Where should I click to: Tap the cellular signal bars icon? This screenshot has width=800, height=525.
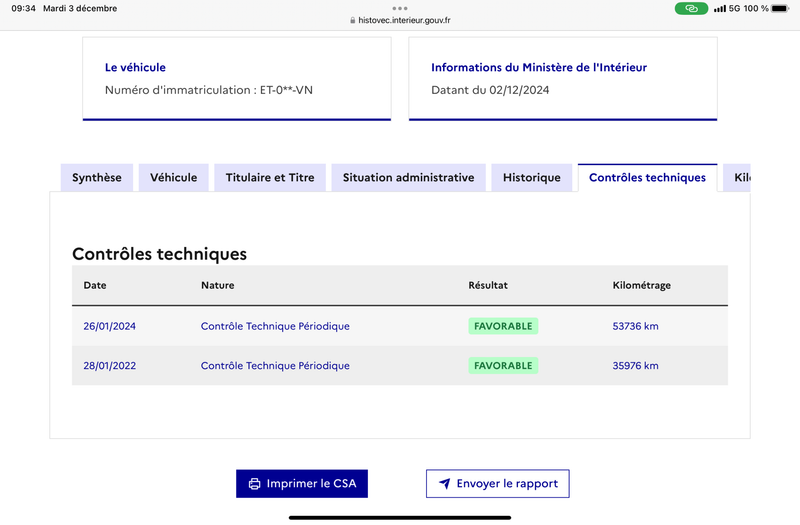pos(719,9)
